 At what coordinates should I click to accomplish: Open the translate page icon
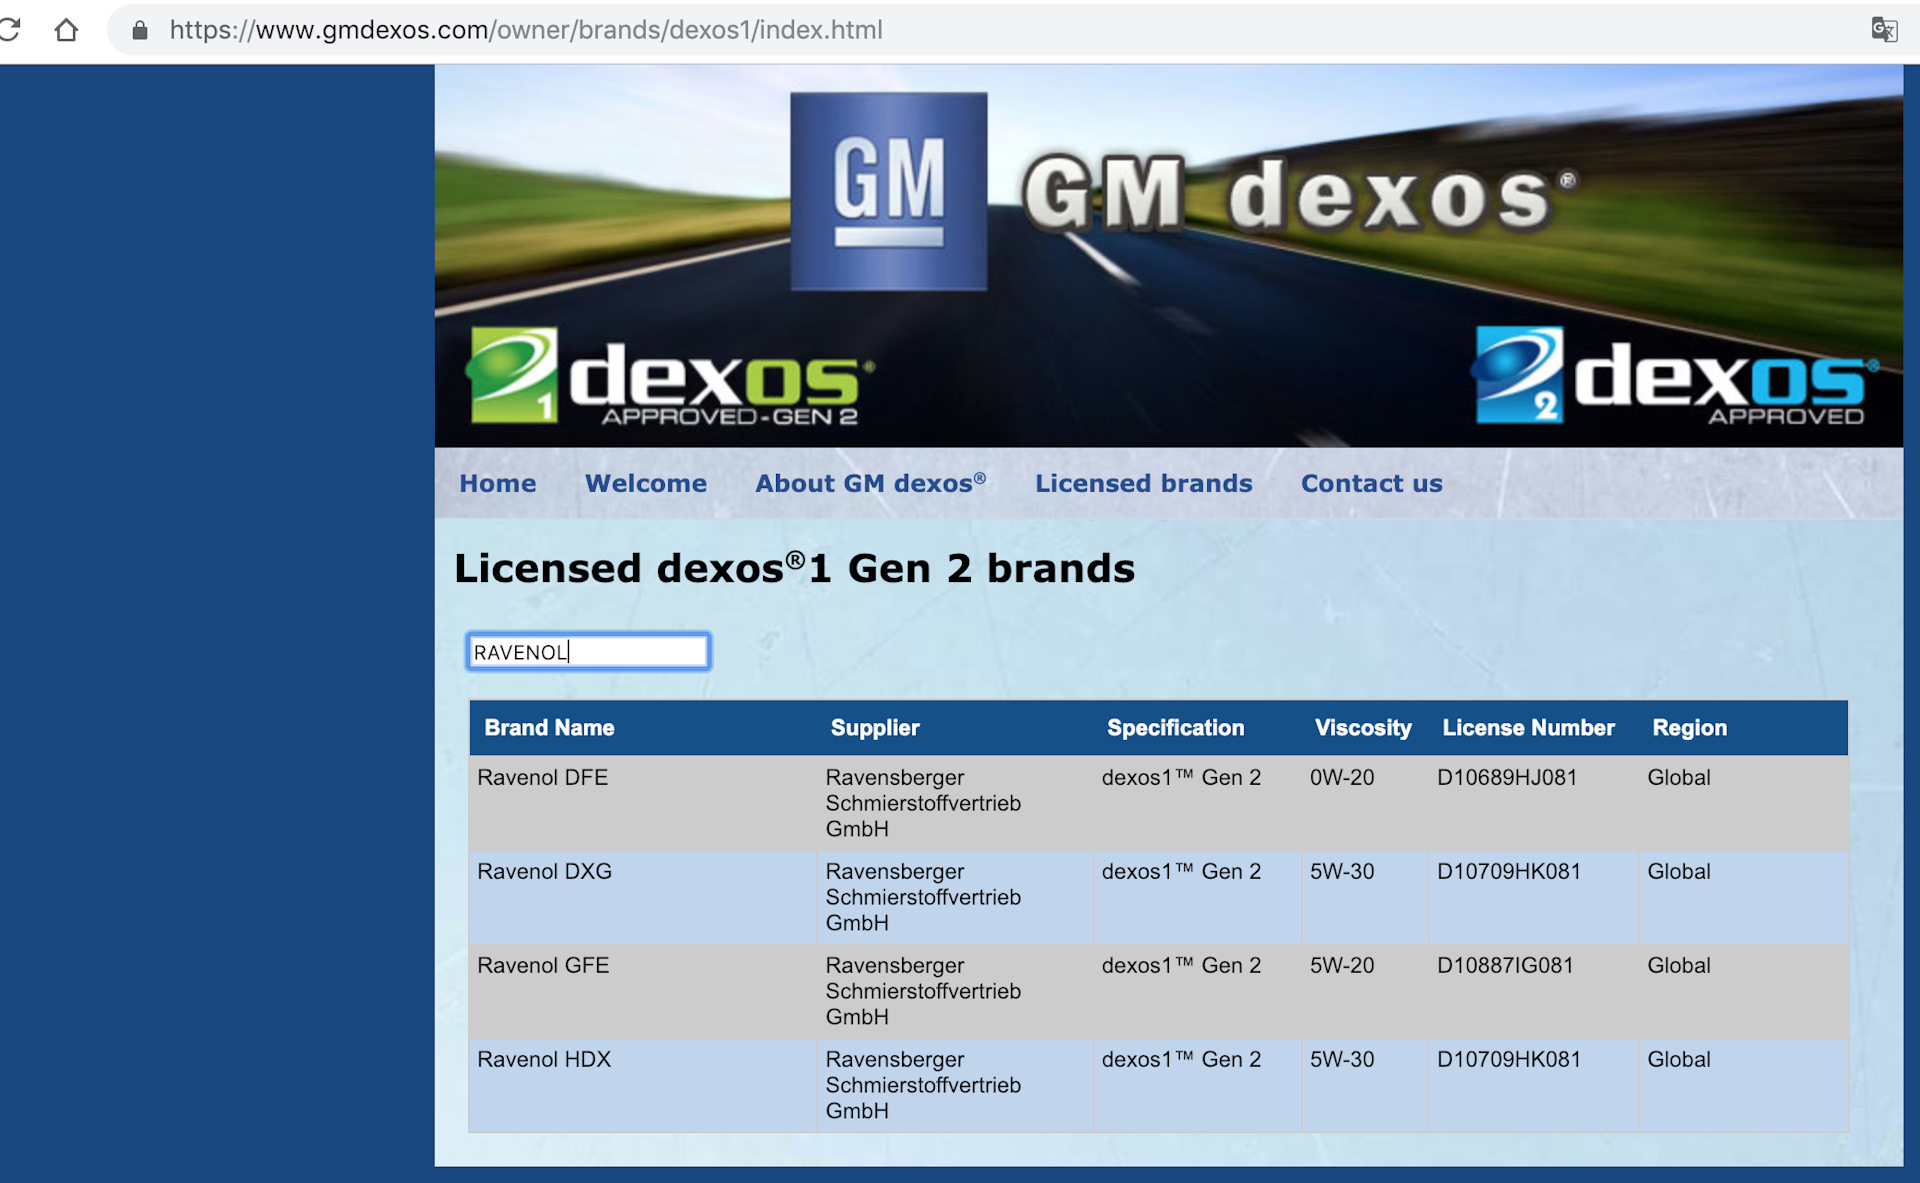[x=1884, y=30]
